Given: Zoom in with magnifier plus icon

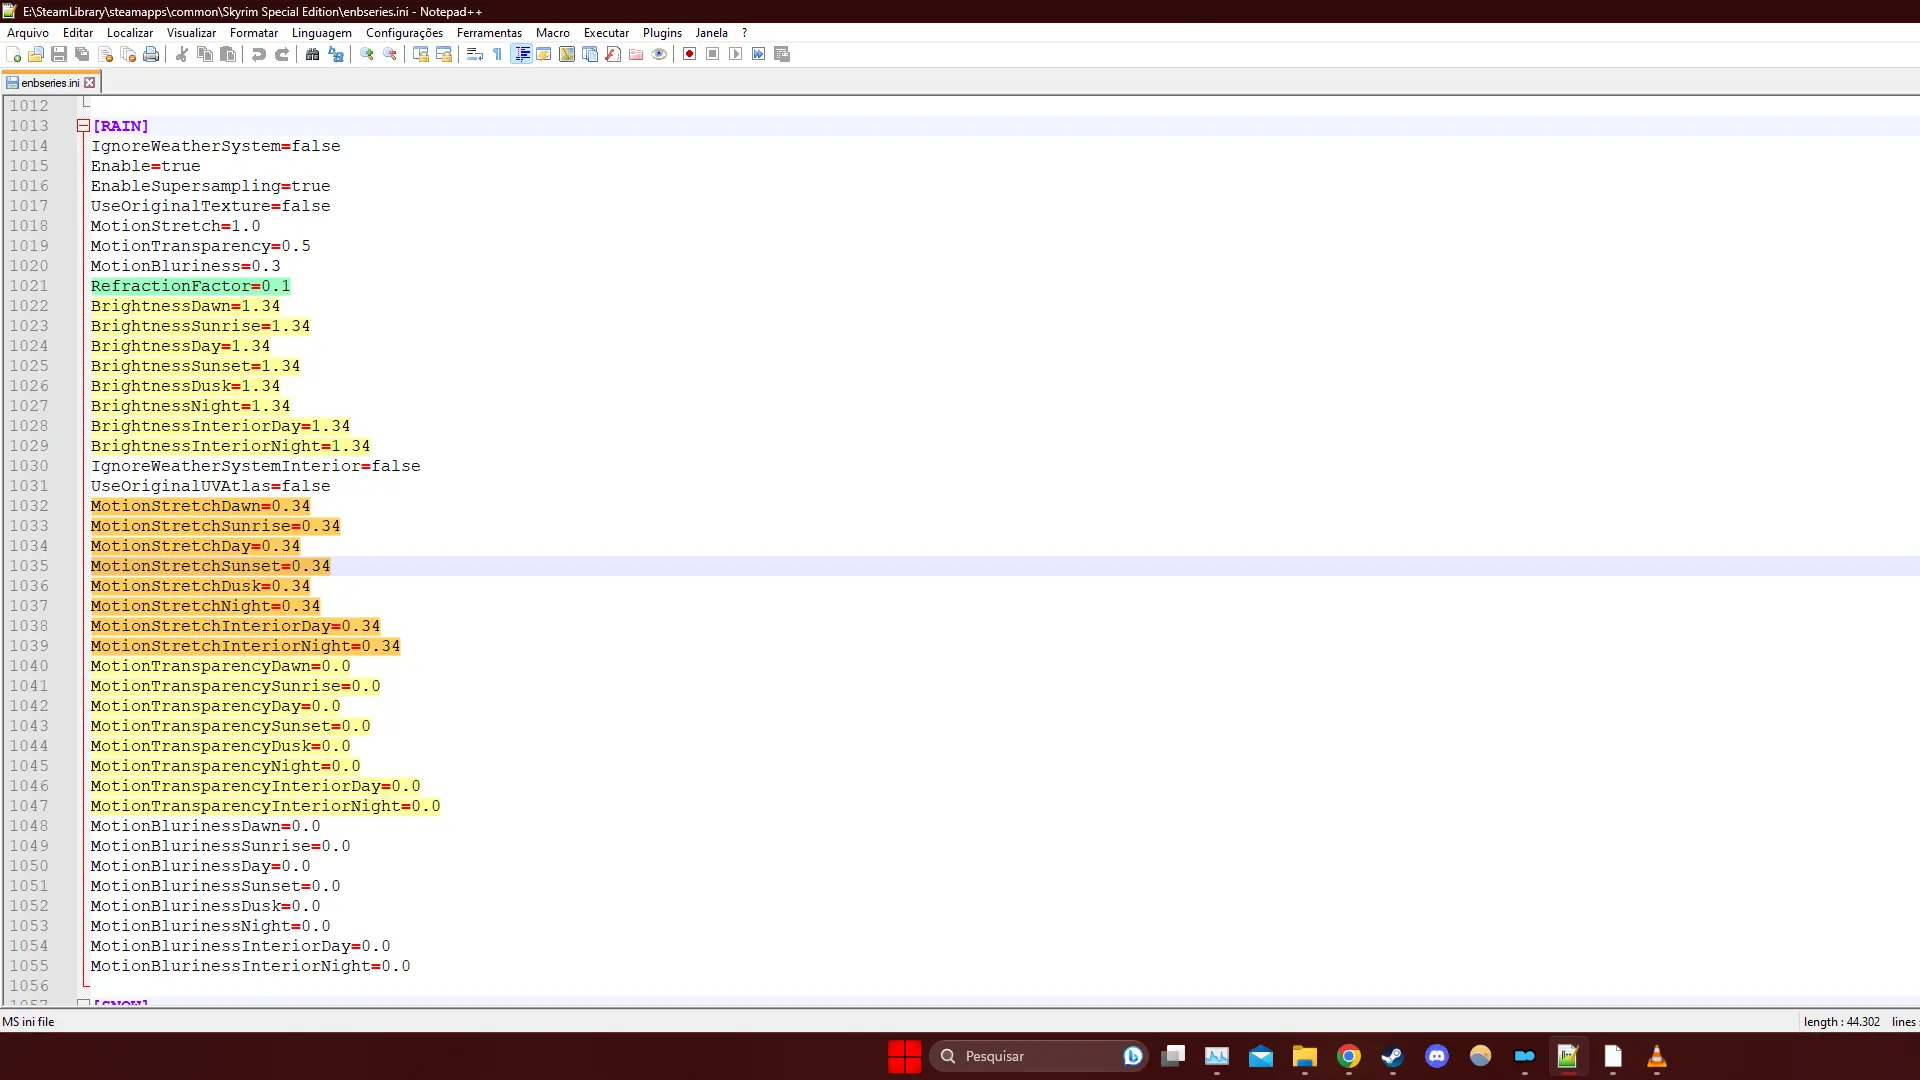Looking at the screenshot, I should pos(367,54).
